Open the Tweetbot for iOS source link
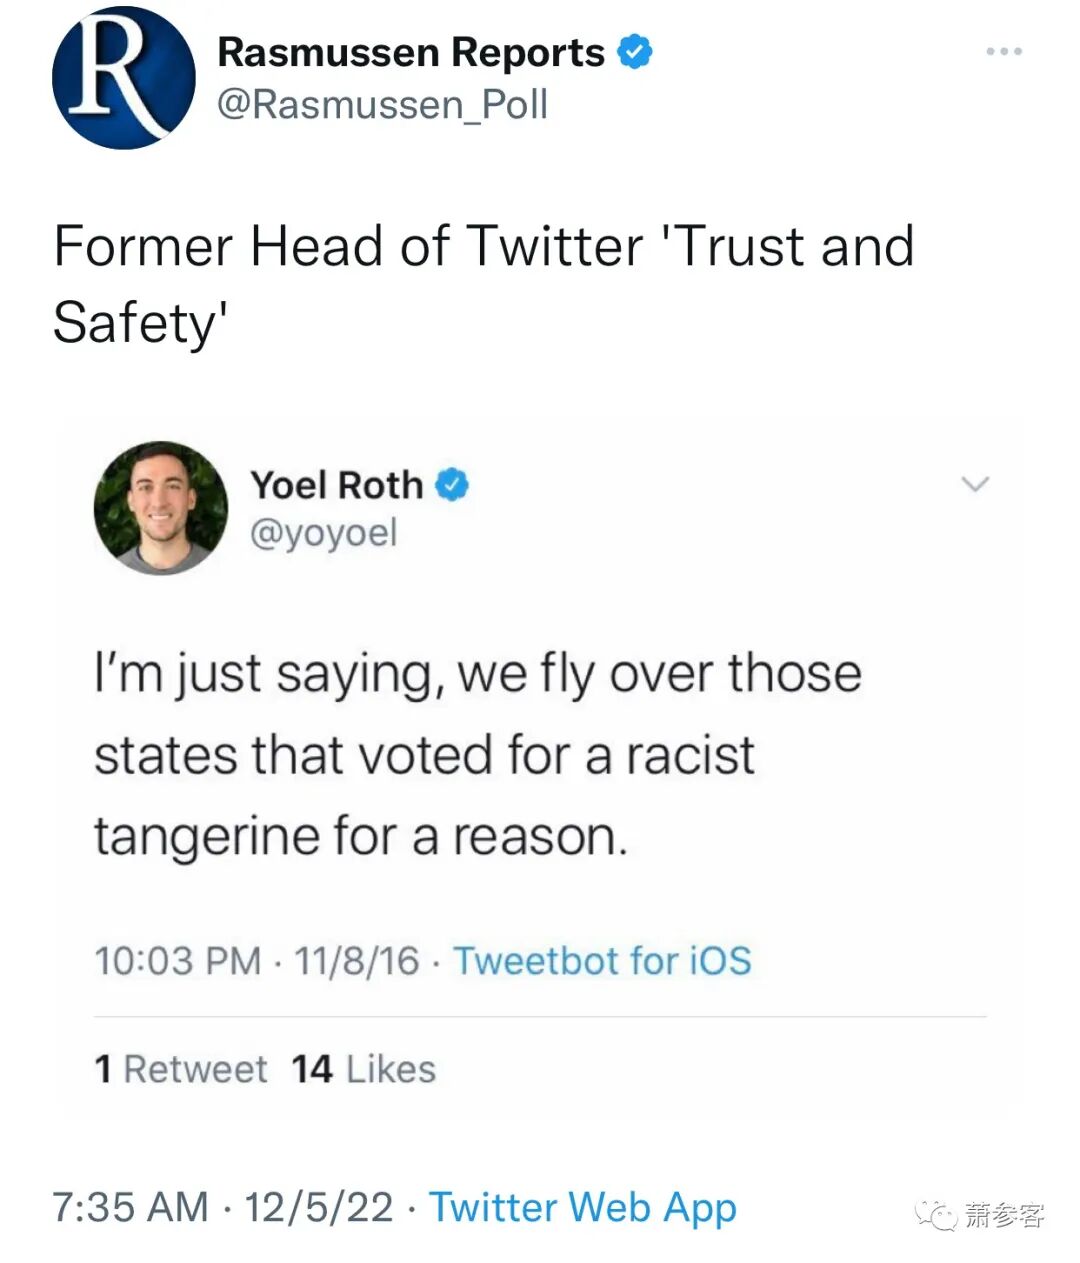 pos(603,960)
